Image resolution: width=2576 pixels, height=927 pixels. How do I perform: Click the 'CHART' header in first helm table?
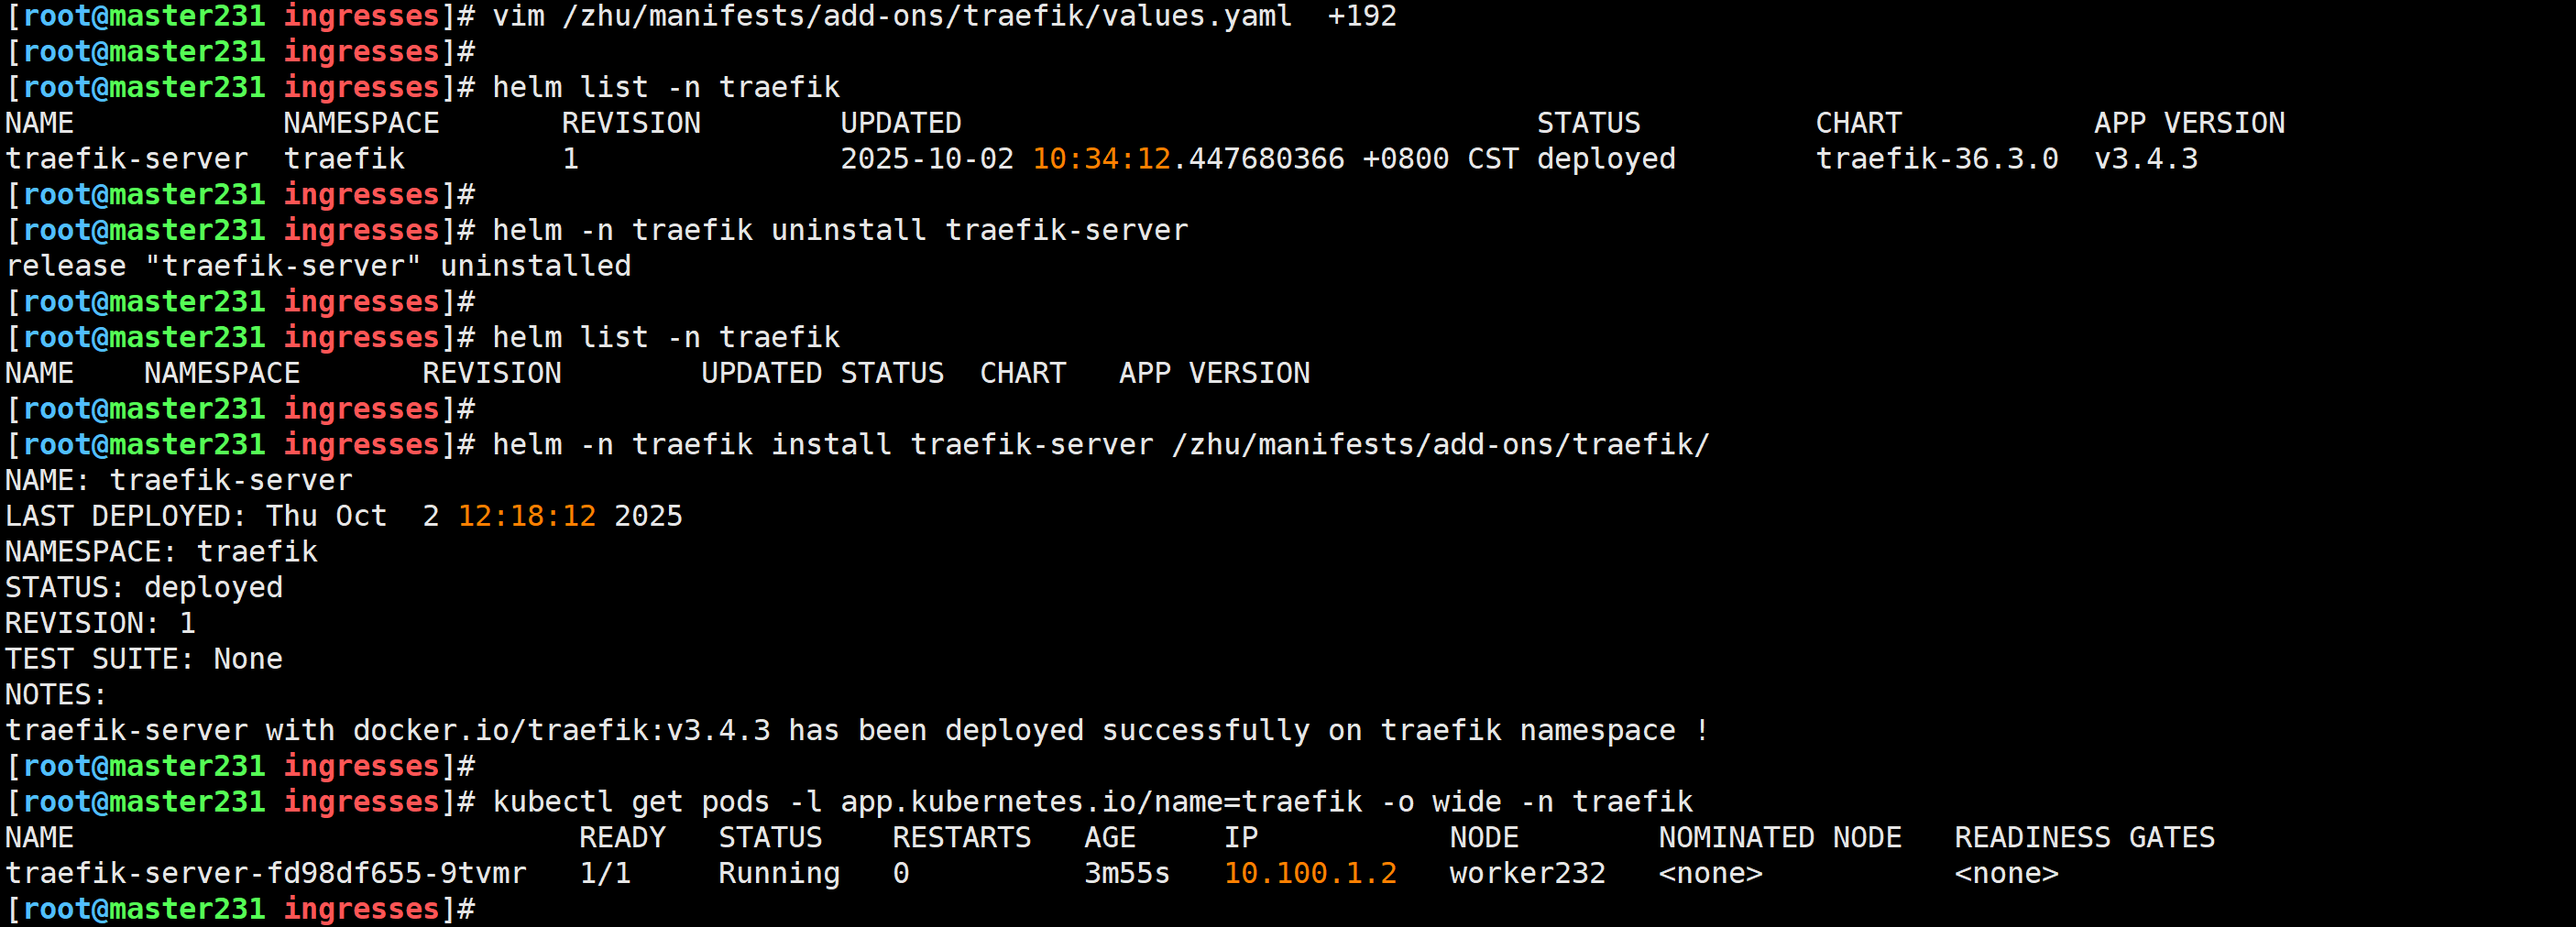point(1858,123)
